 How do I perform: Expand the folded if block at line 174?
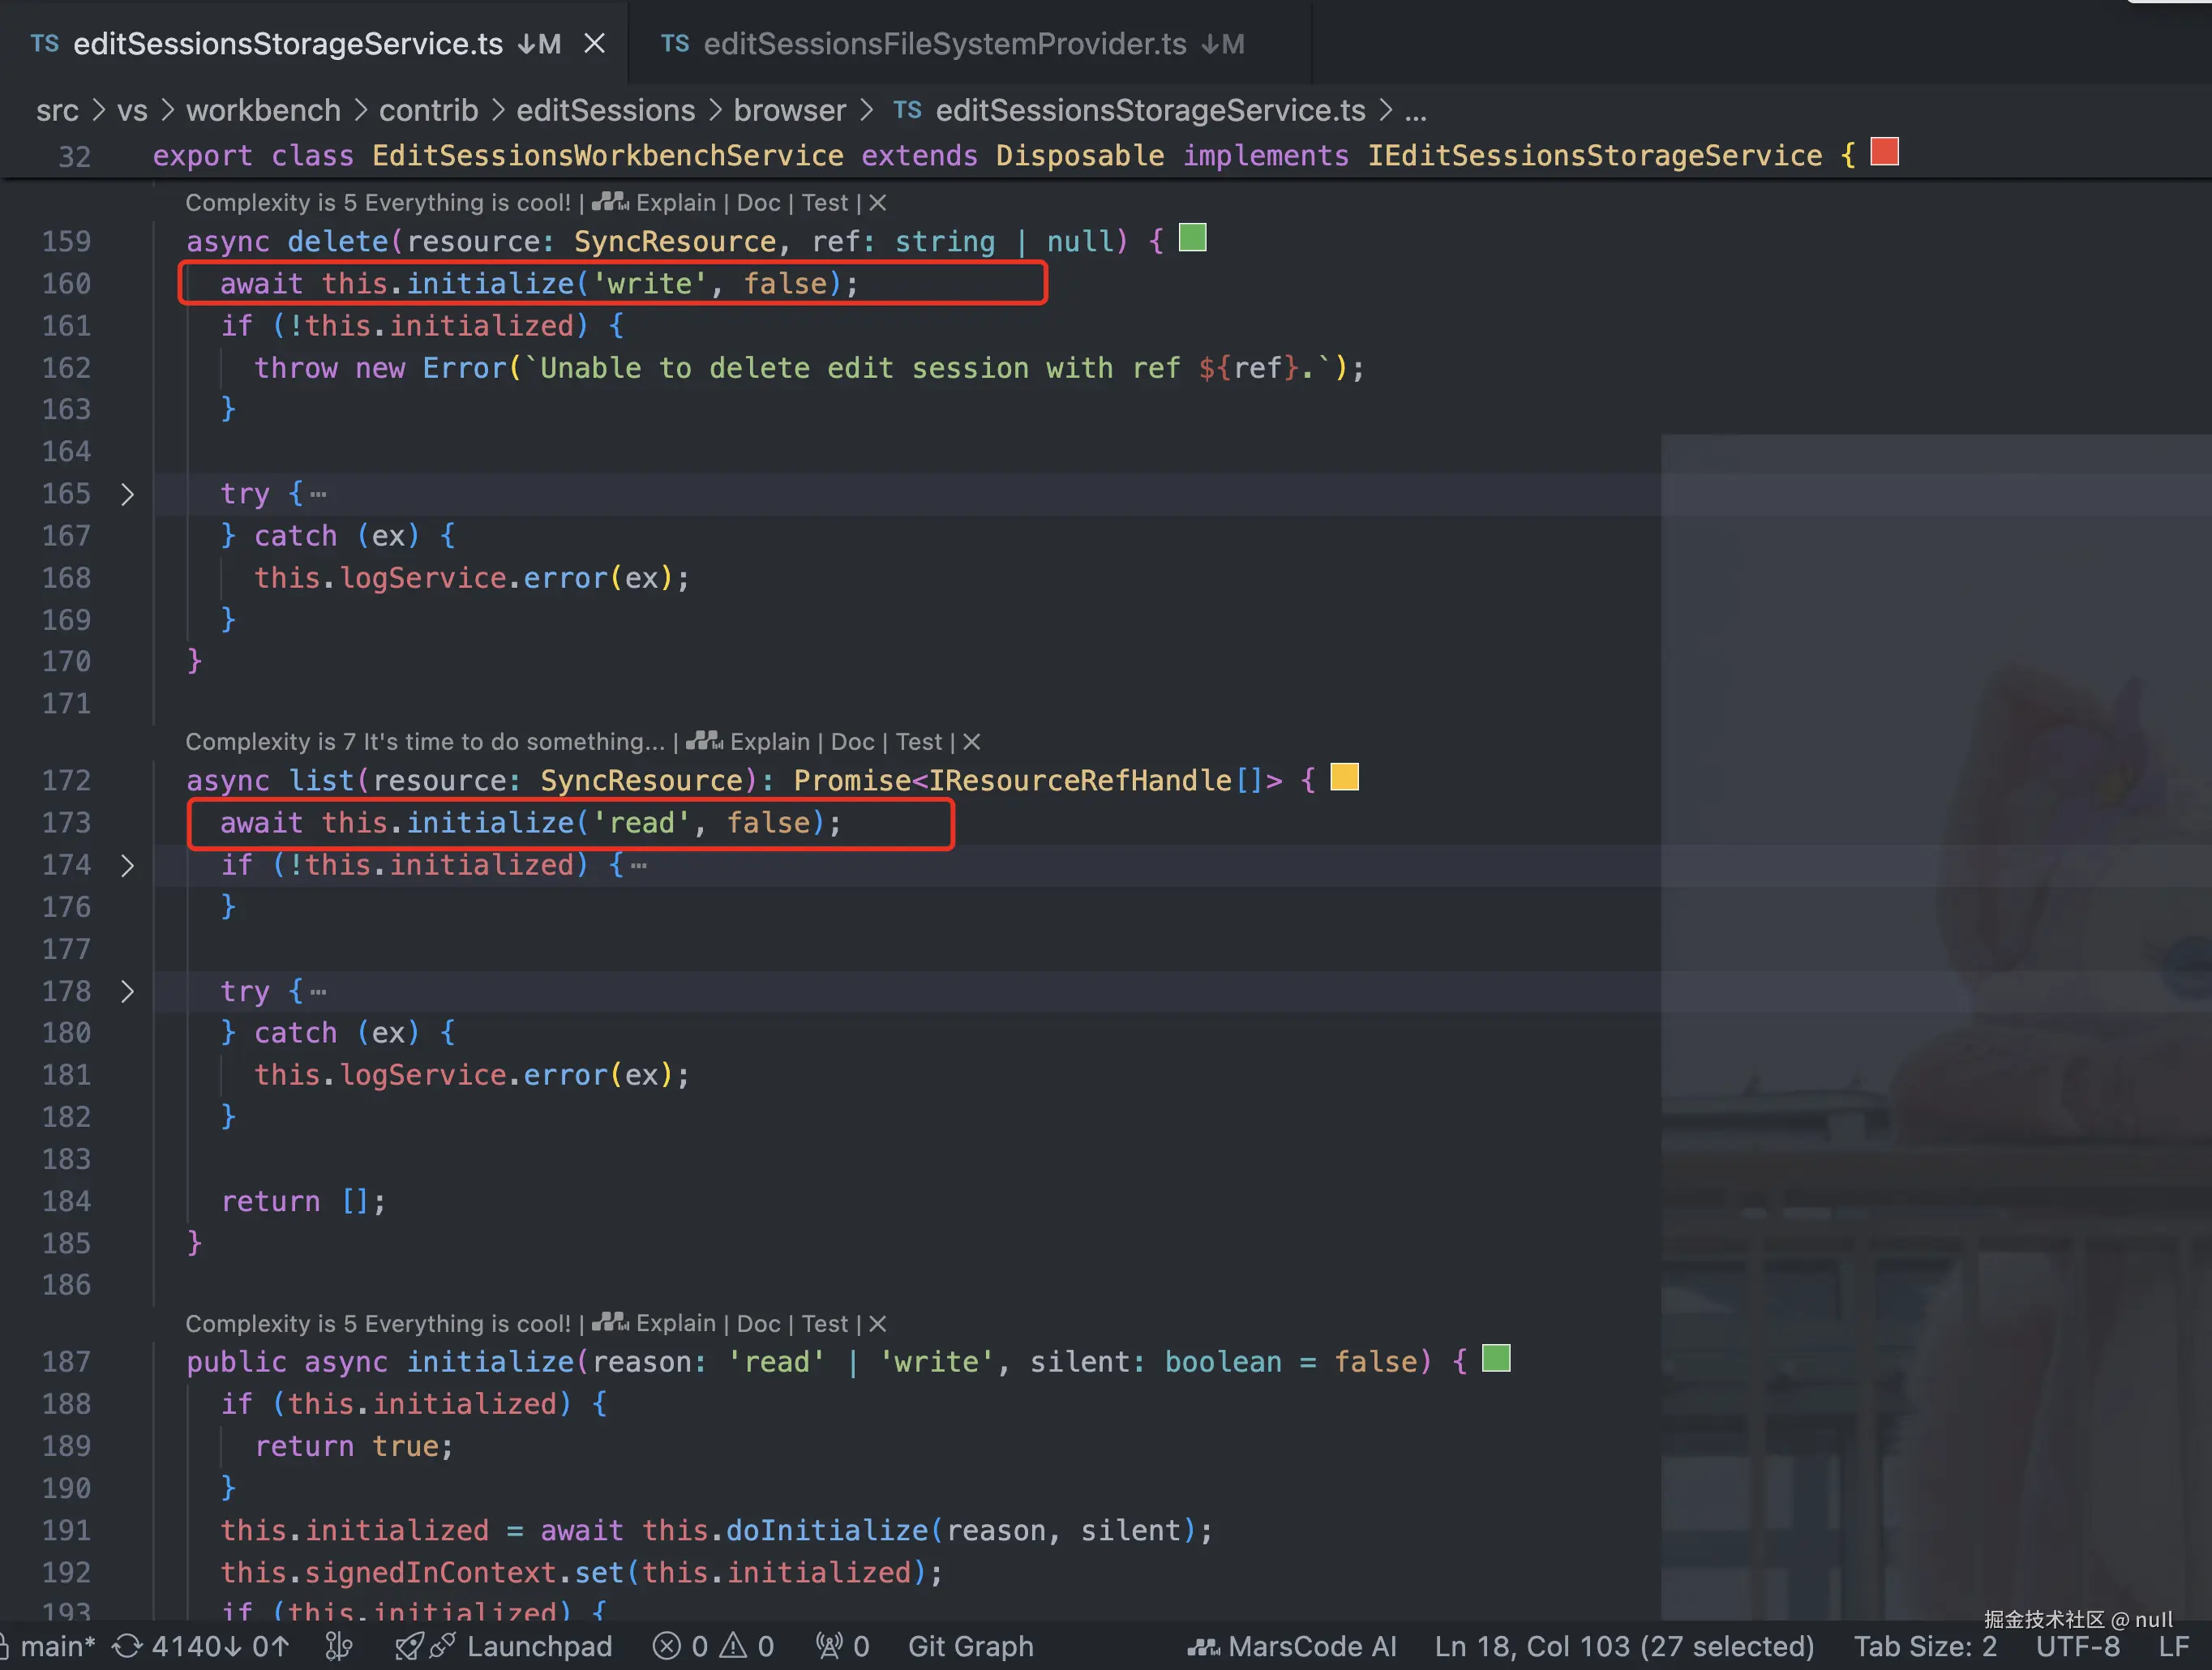pos(127,865)
